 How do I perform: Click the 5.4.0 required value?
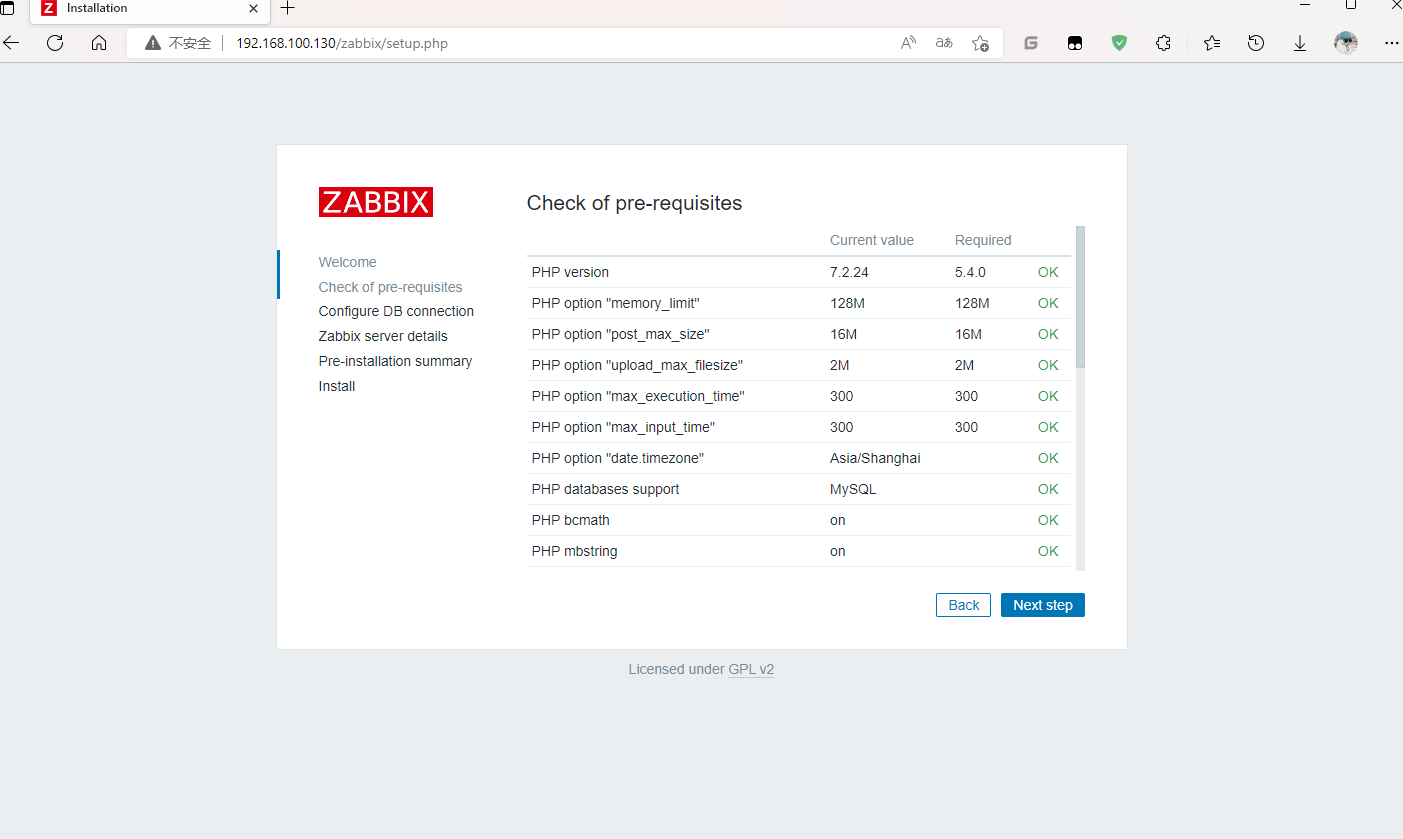coord(970,272)
